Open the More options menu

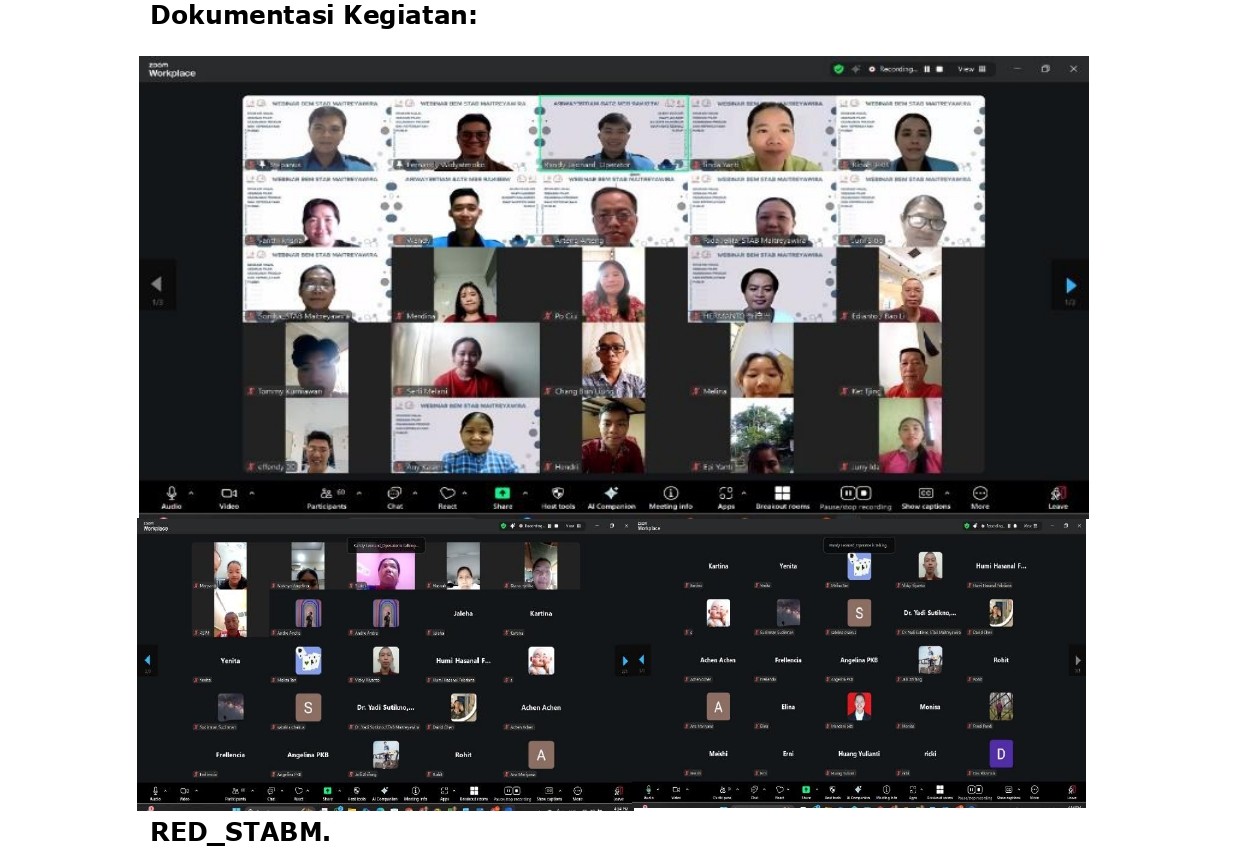tap(980, 494)
